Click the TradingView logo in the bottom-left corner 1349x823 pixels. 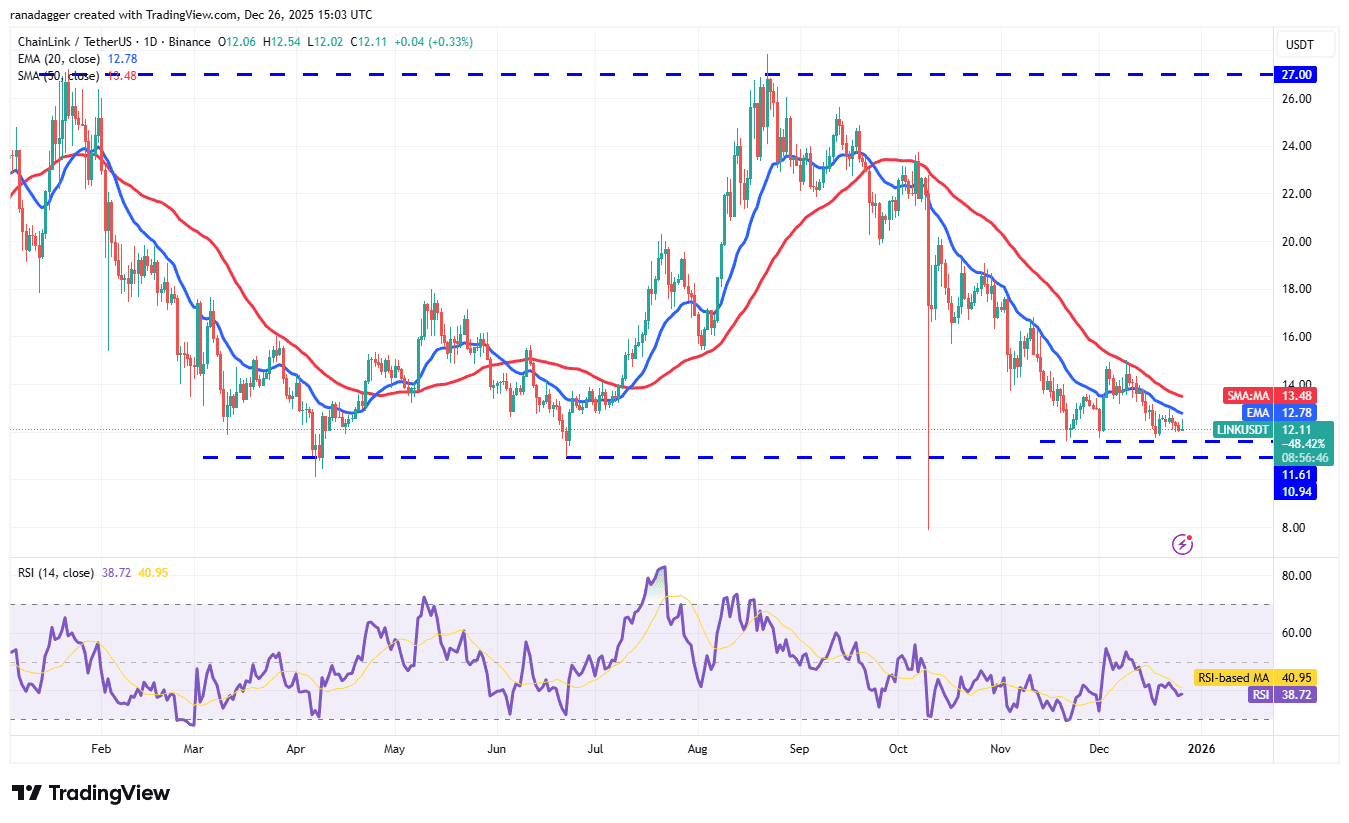click(x=88, y=793)
